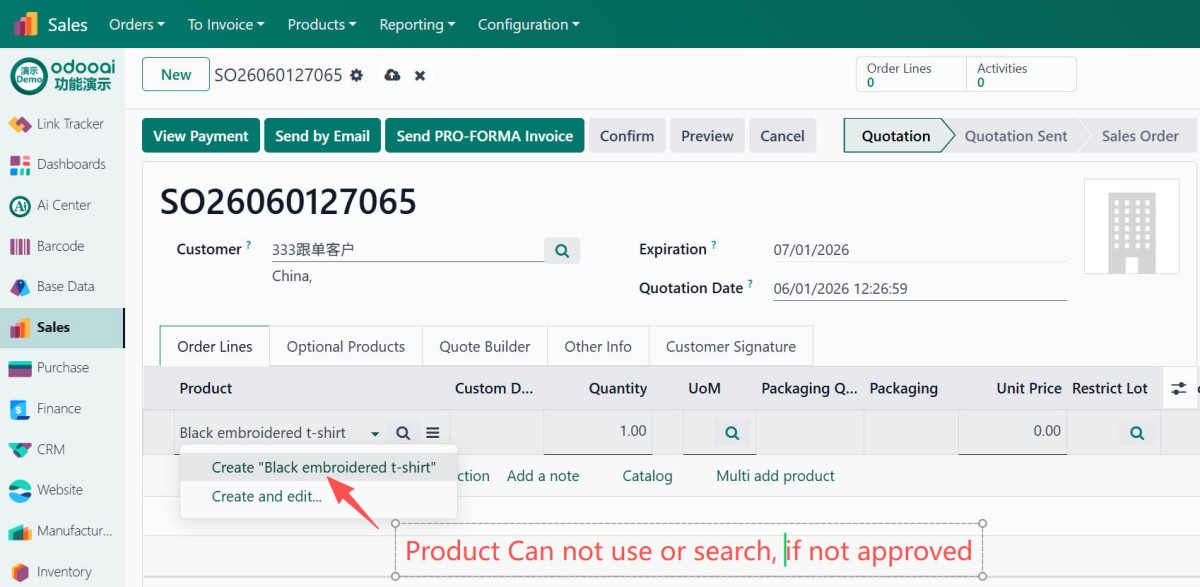This screenshot has width=1200, height=587.
Task: Sort by the Product column header
Action: 206,388
